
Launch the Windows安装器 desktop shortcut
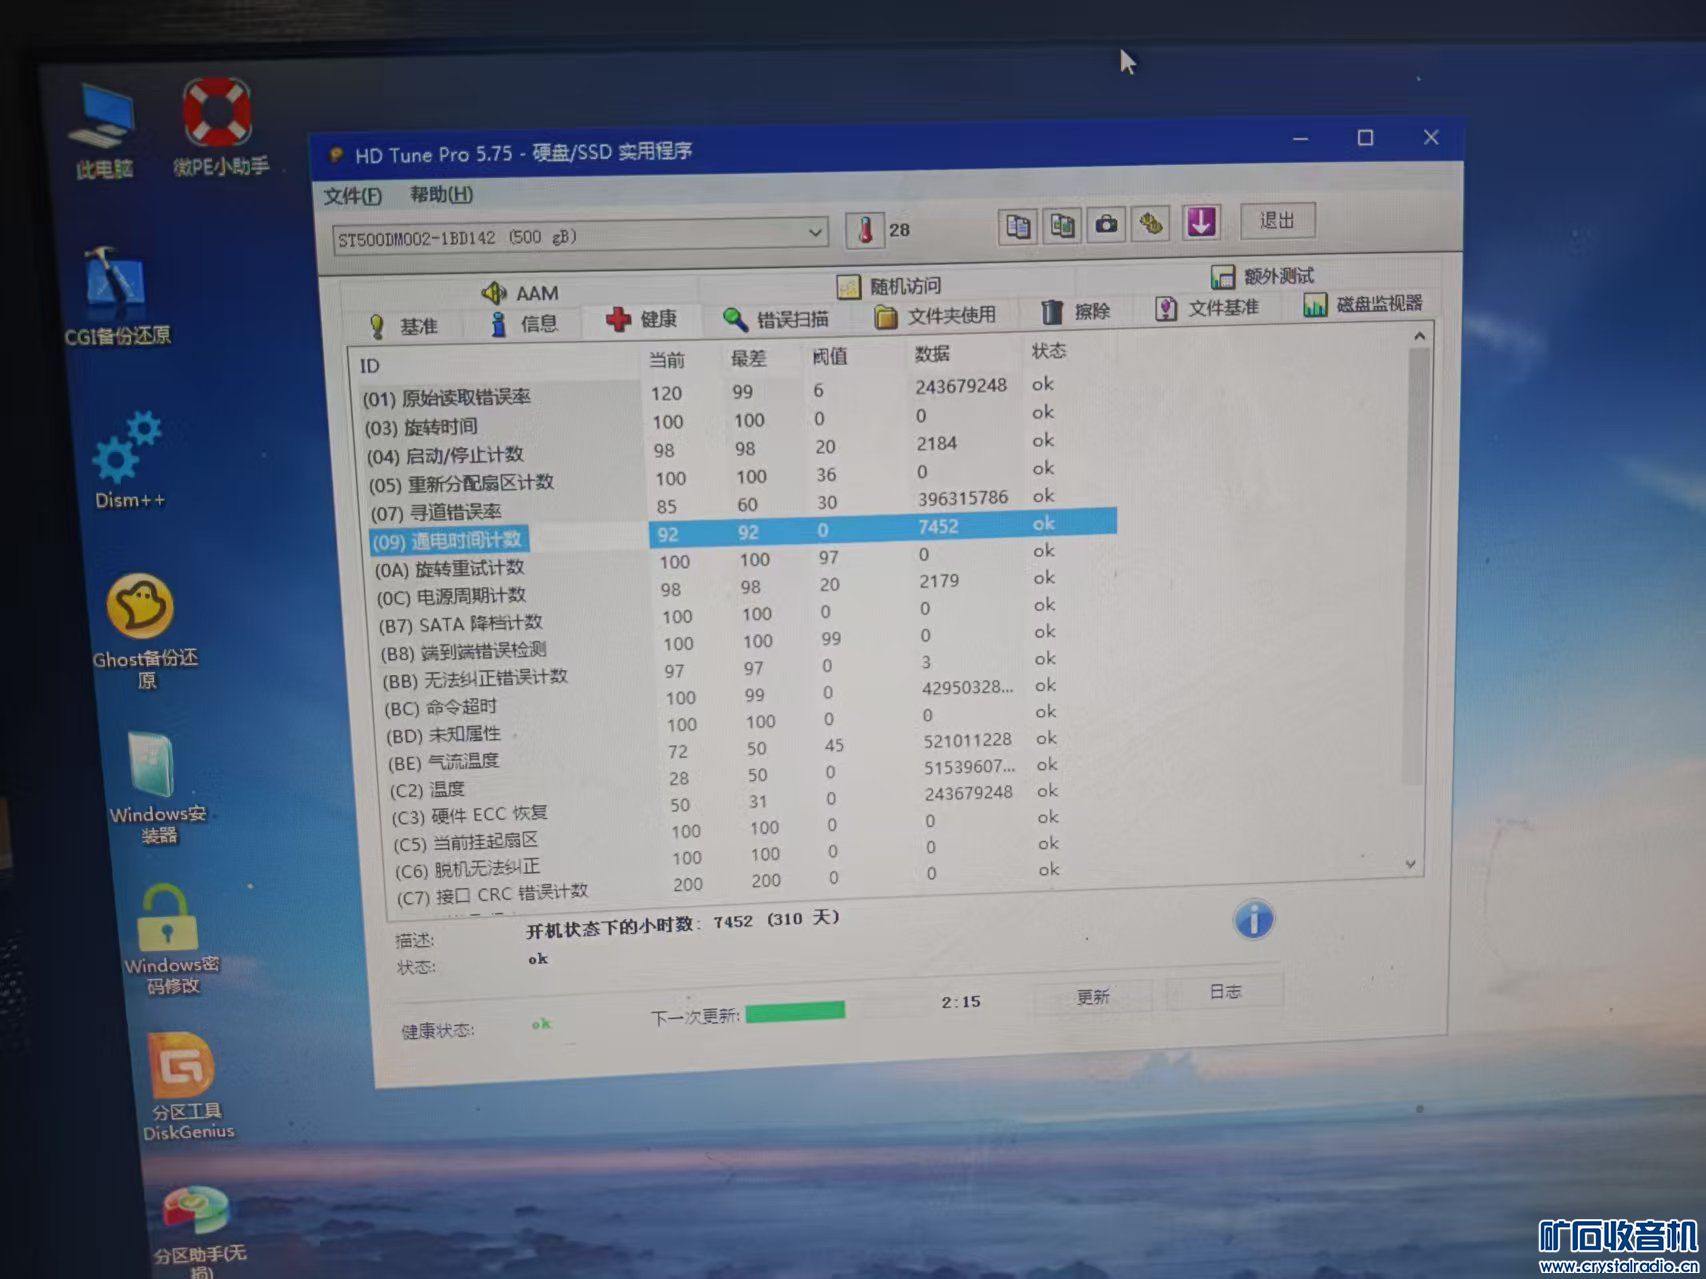(x=155, y=787)
